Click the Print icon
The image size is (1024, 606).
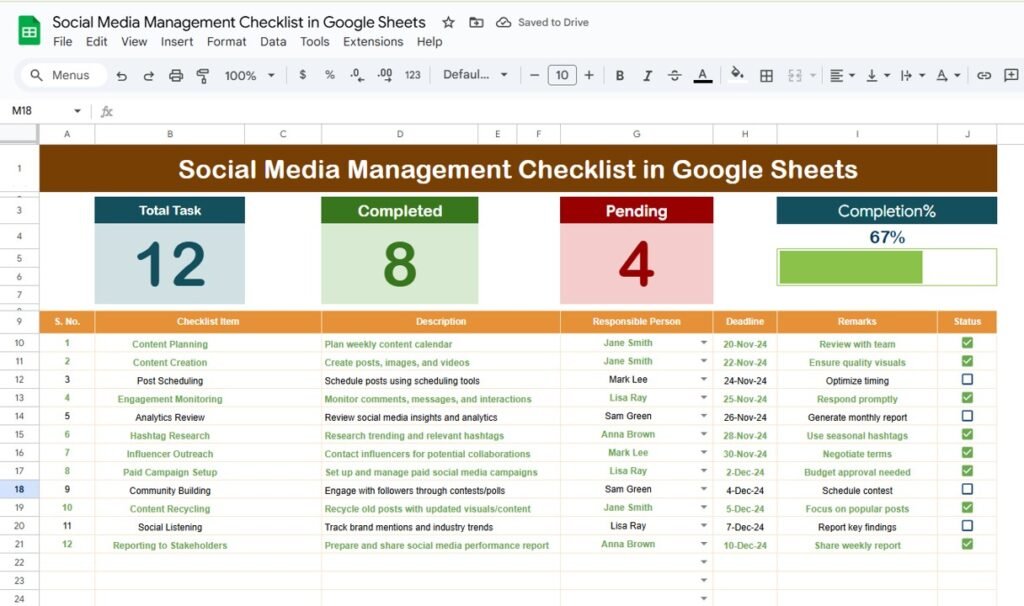(176, 75)
